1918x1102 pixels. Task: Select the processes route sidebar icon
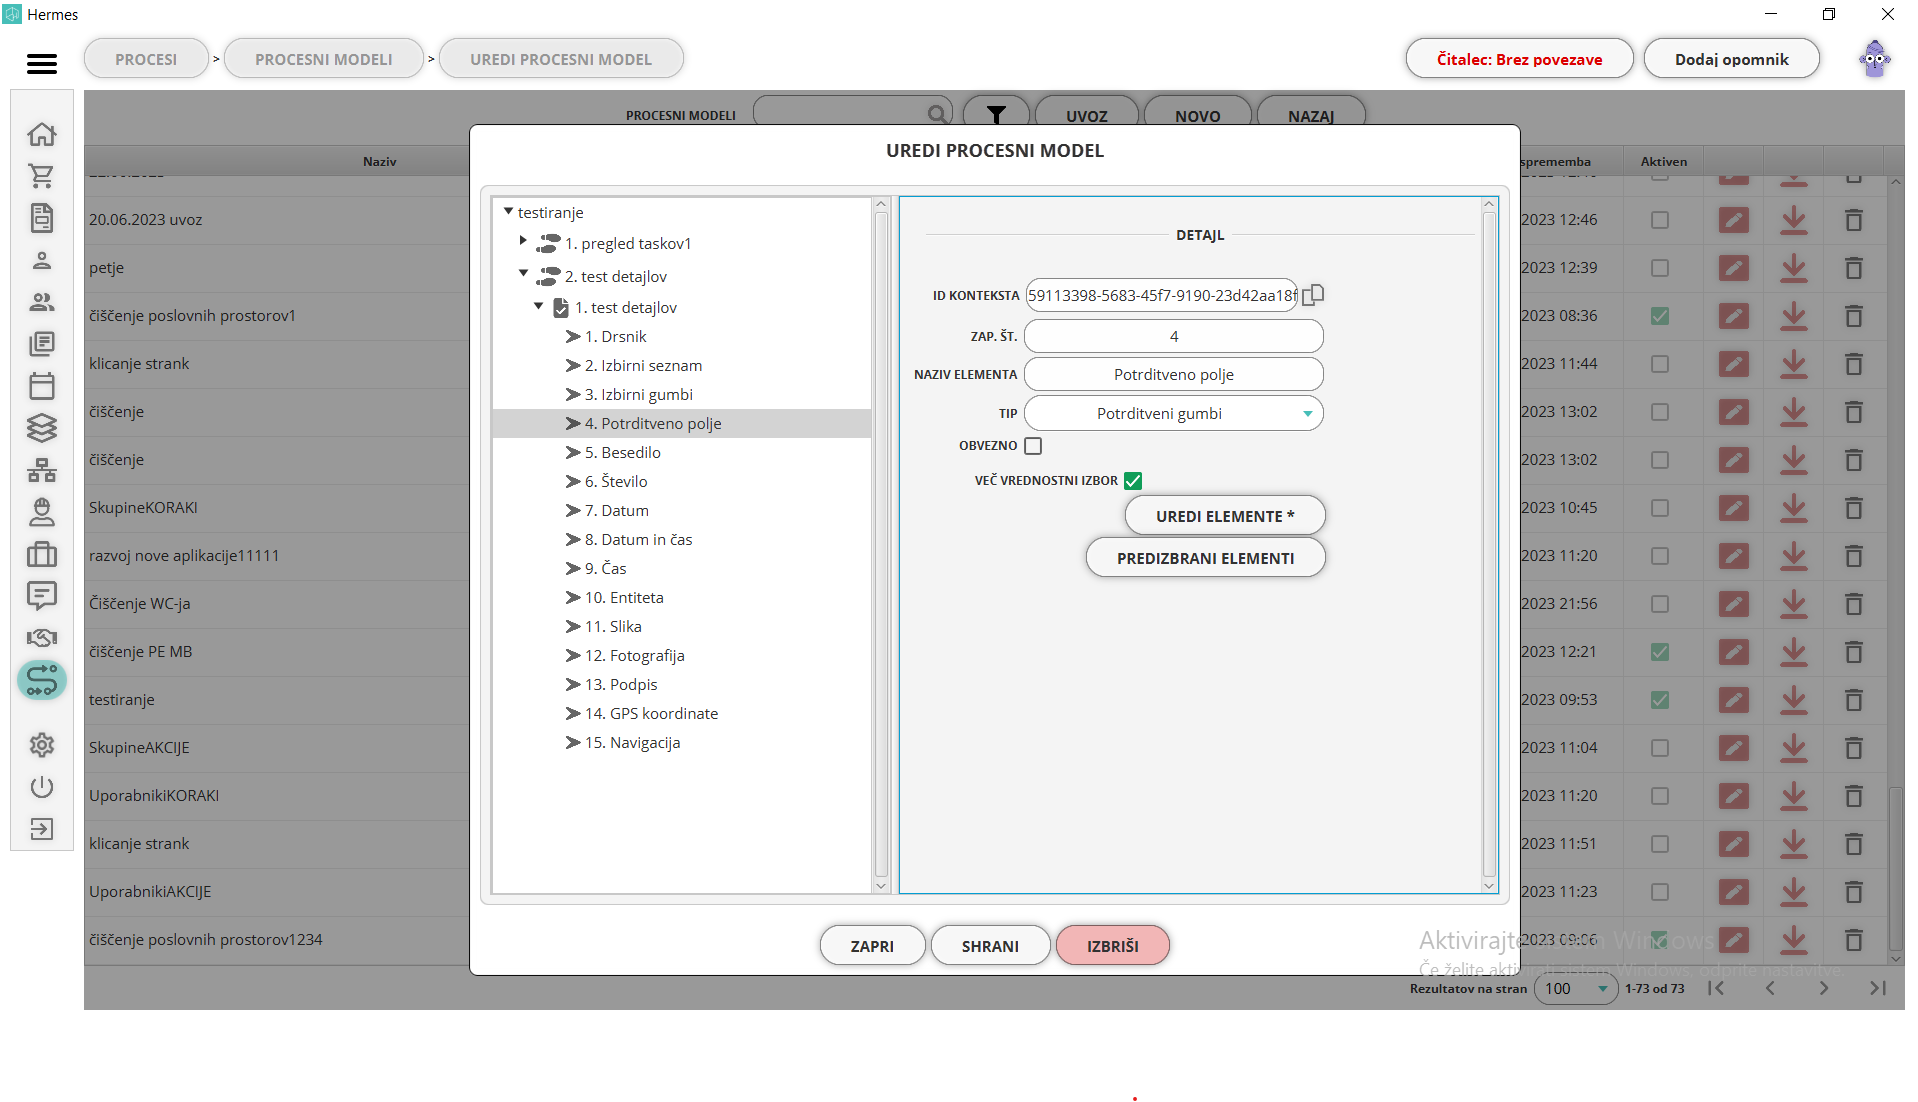(x=42, y=680)
